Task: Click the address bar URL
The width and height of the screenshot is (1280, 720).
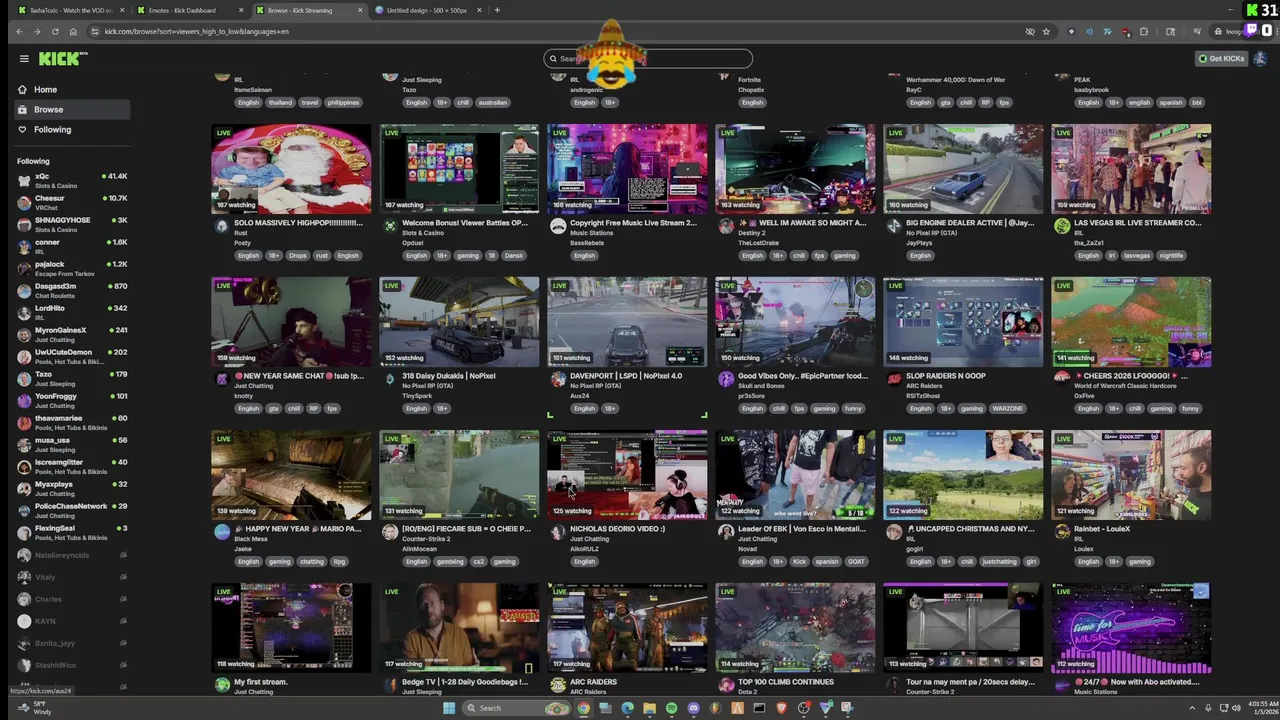Action: (197, 31)
